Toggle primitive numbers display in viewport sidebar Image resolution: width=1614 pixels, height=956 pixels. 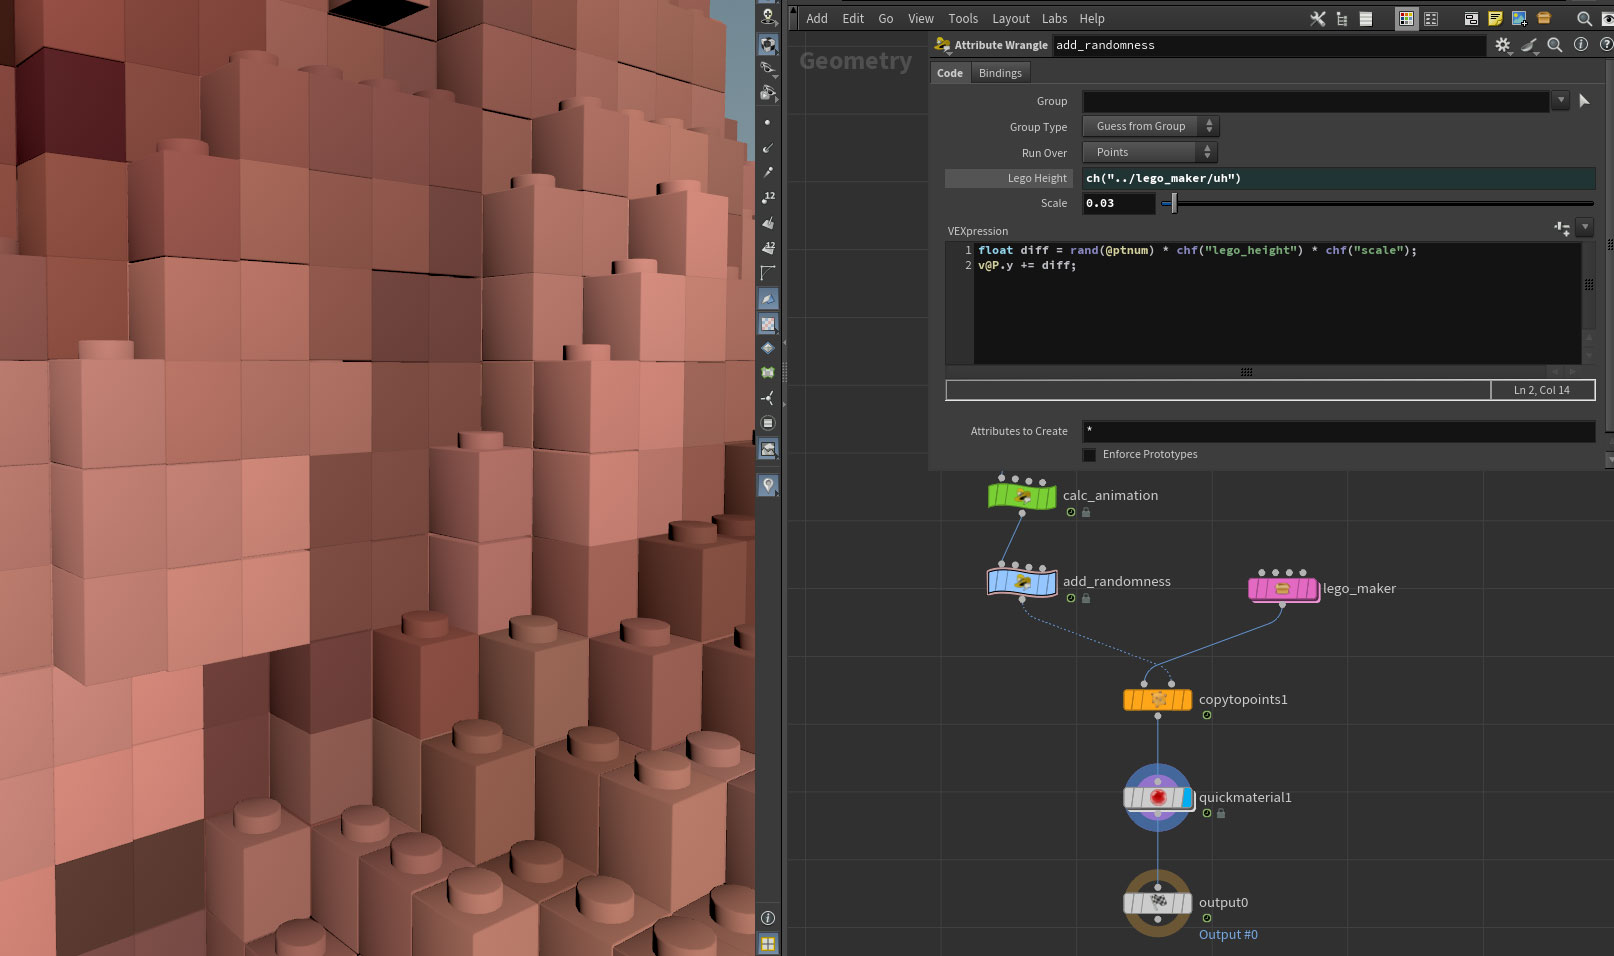point(768,247)
